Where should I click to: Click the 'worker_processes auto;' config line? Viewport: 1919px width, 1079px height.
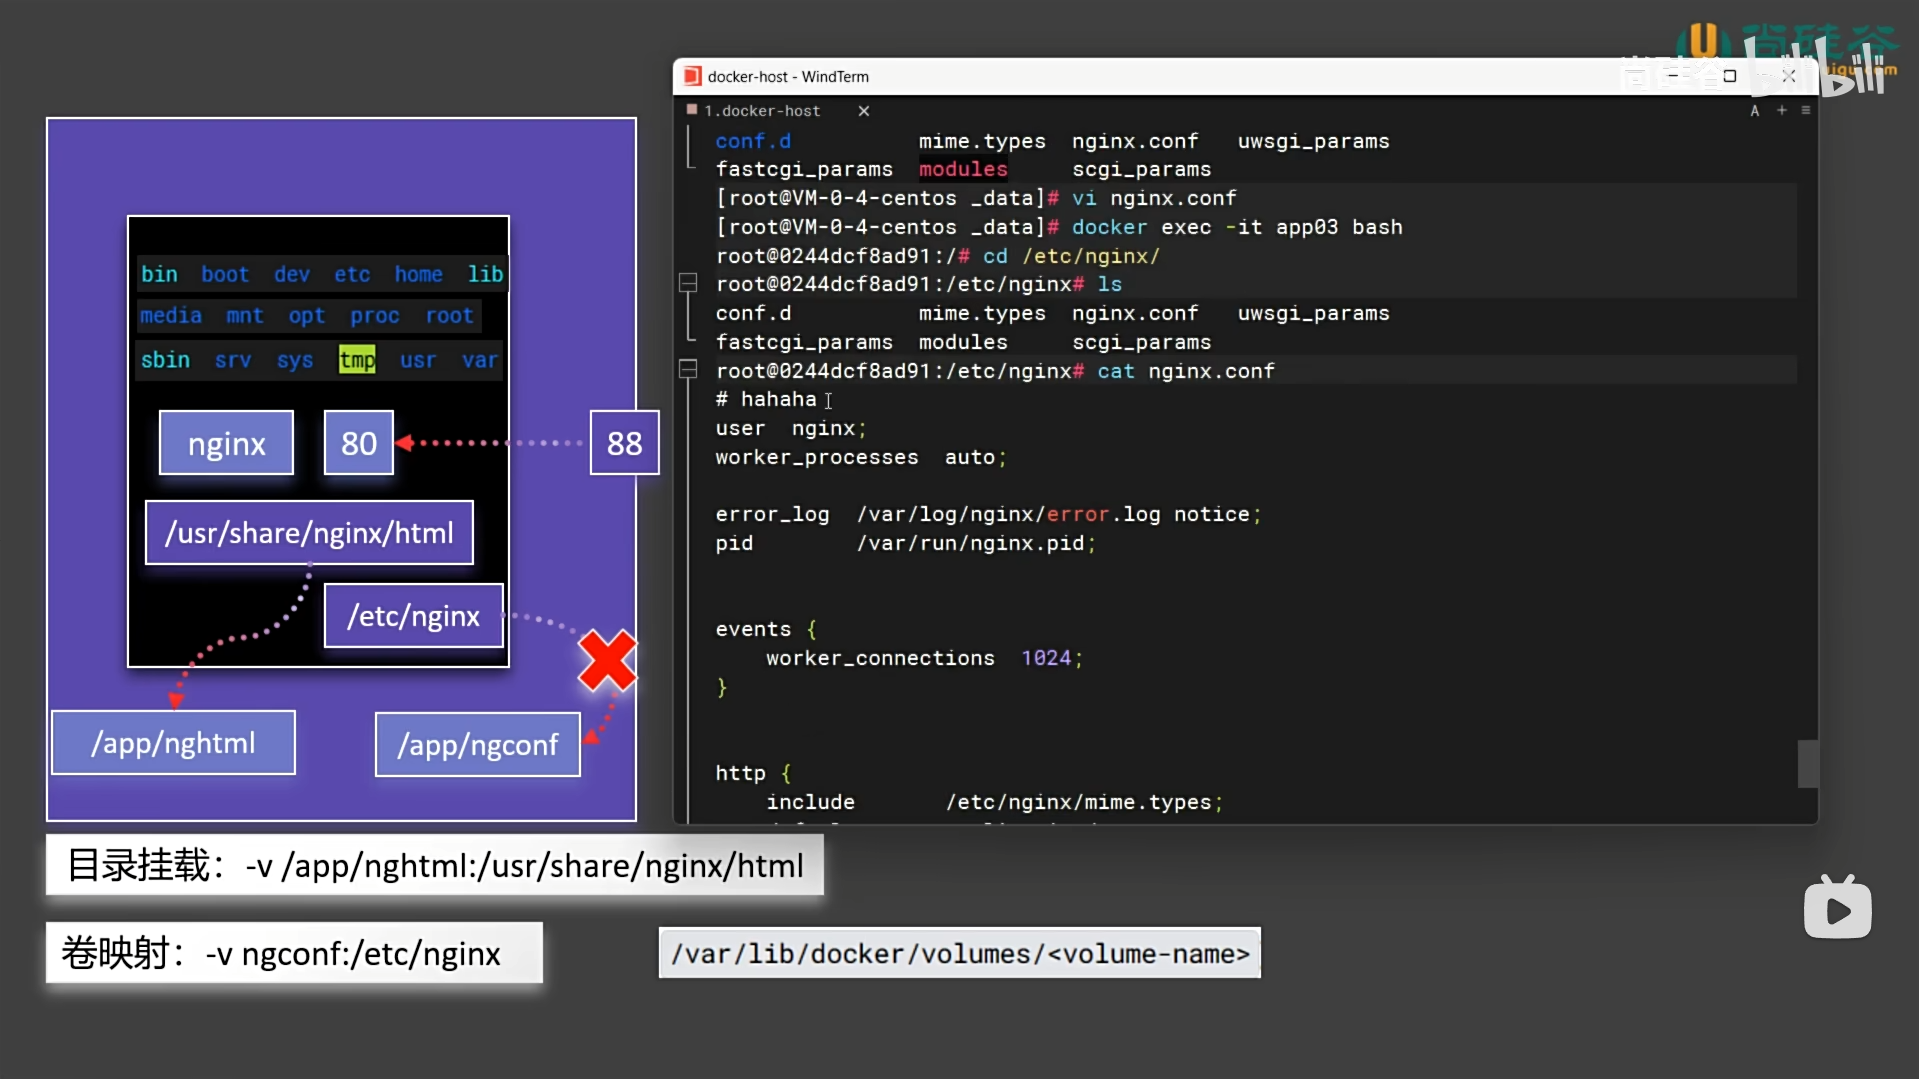point(861,457)
